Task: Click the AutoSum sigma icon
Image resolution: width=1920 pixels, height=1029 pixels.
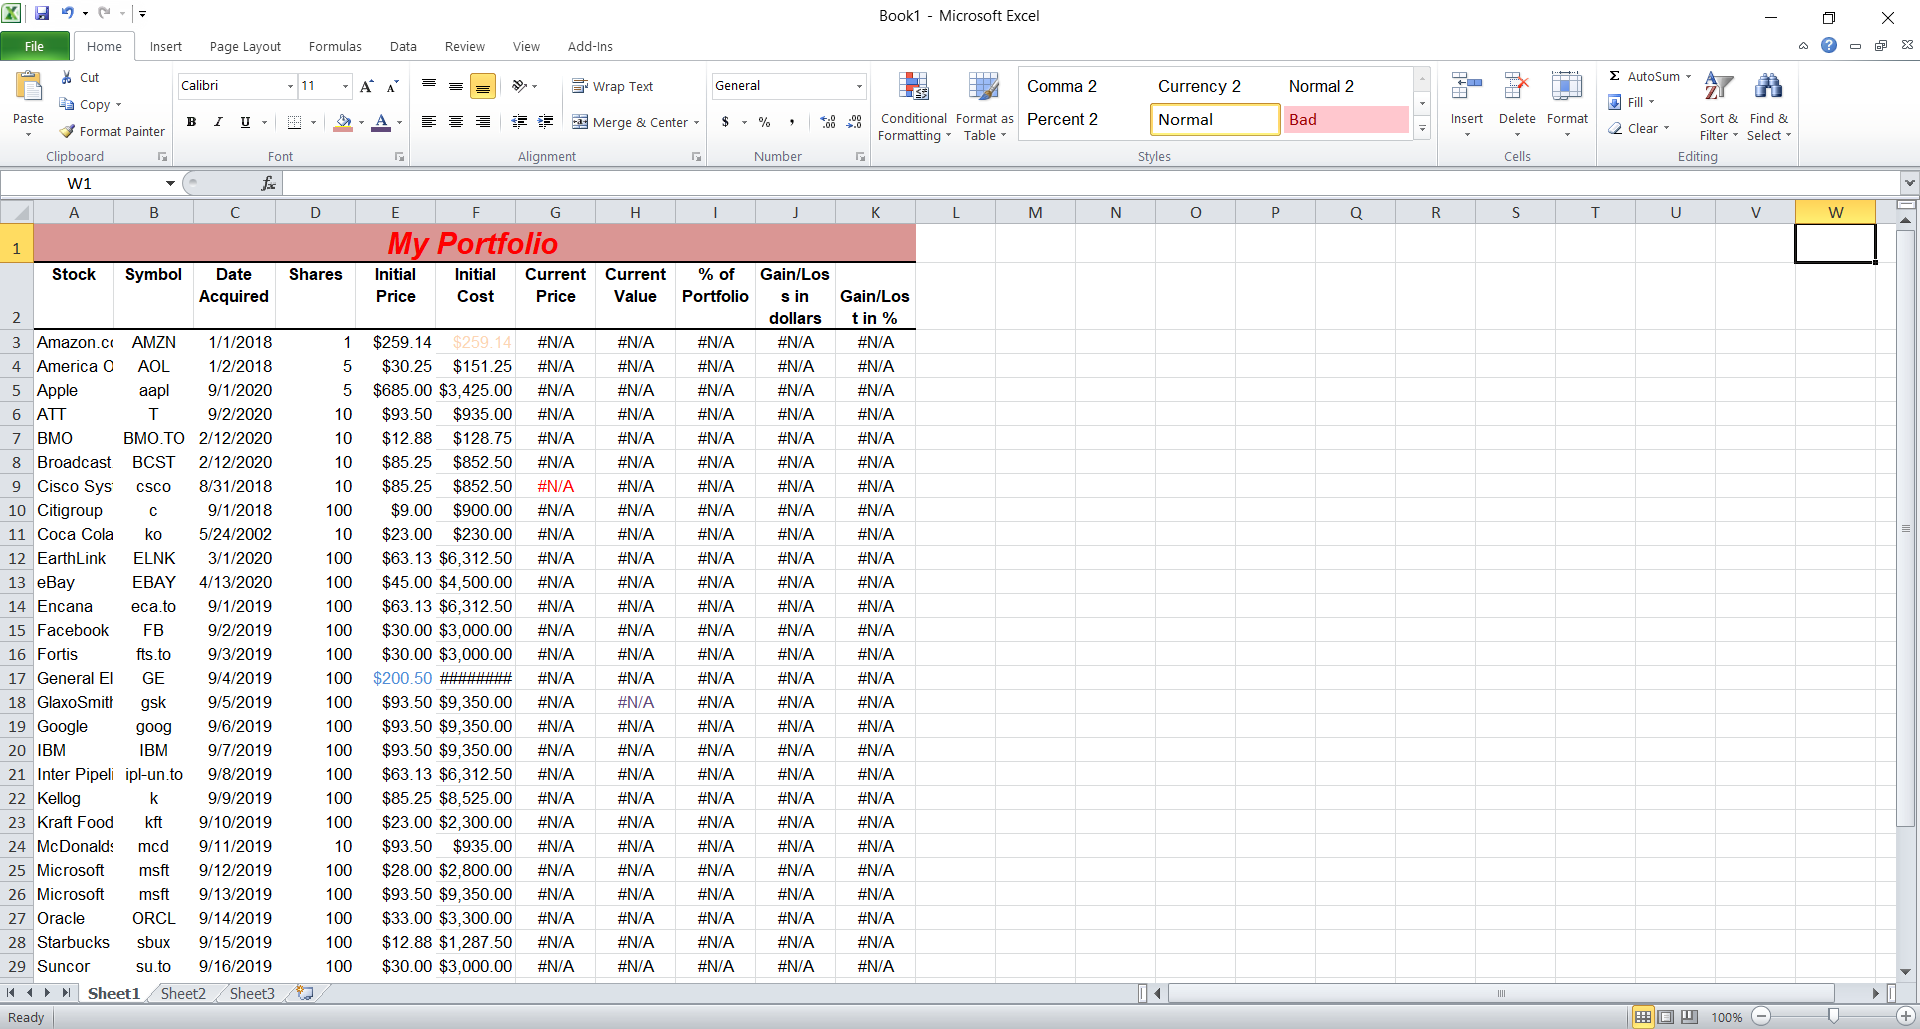Action: point(1615,76)
